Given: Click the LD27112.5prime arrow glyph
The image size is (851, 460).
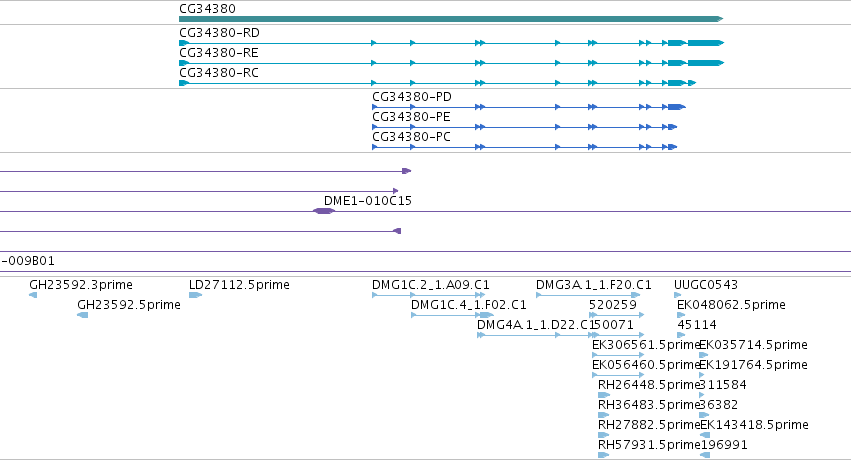Looking at the screenshot, I should 195,295.
